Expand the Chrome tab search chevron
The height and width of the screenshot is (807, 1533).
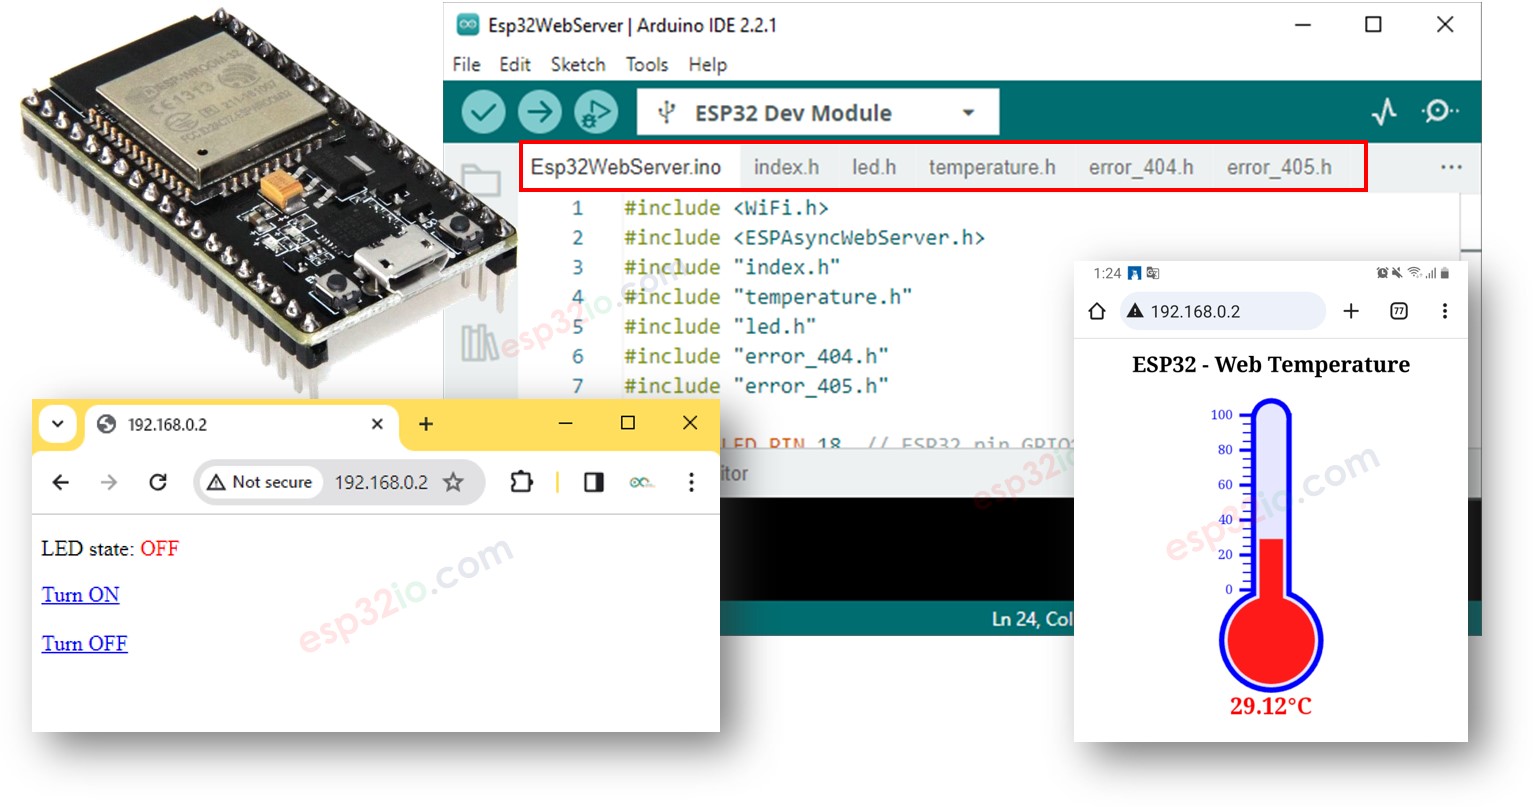point(58,424)
